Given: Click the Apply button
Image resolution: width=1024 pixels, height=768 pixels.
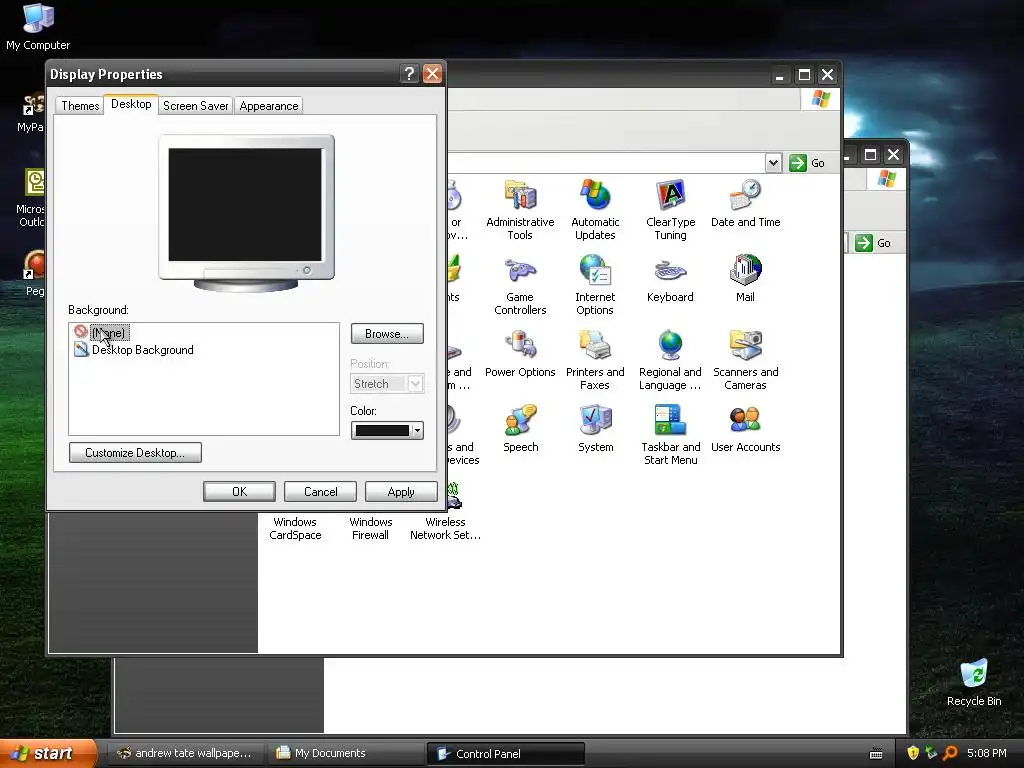Looking at the screenshot, I should [x=401, y=492].
